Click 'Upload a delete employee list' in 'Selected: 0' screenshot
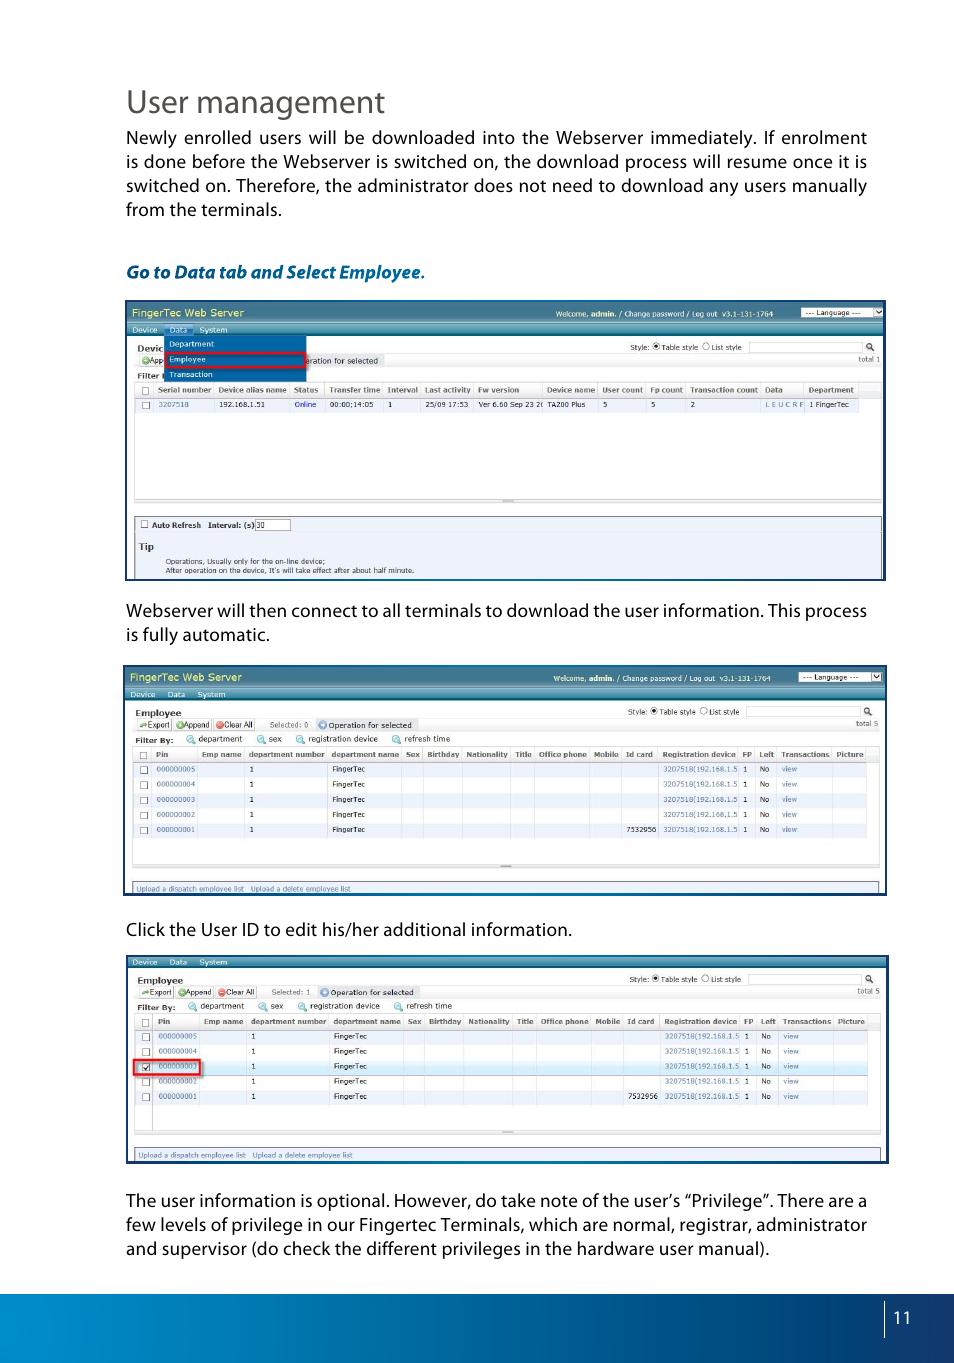 tap(300, 888)
